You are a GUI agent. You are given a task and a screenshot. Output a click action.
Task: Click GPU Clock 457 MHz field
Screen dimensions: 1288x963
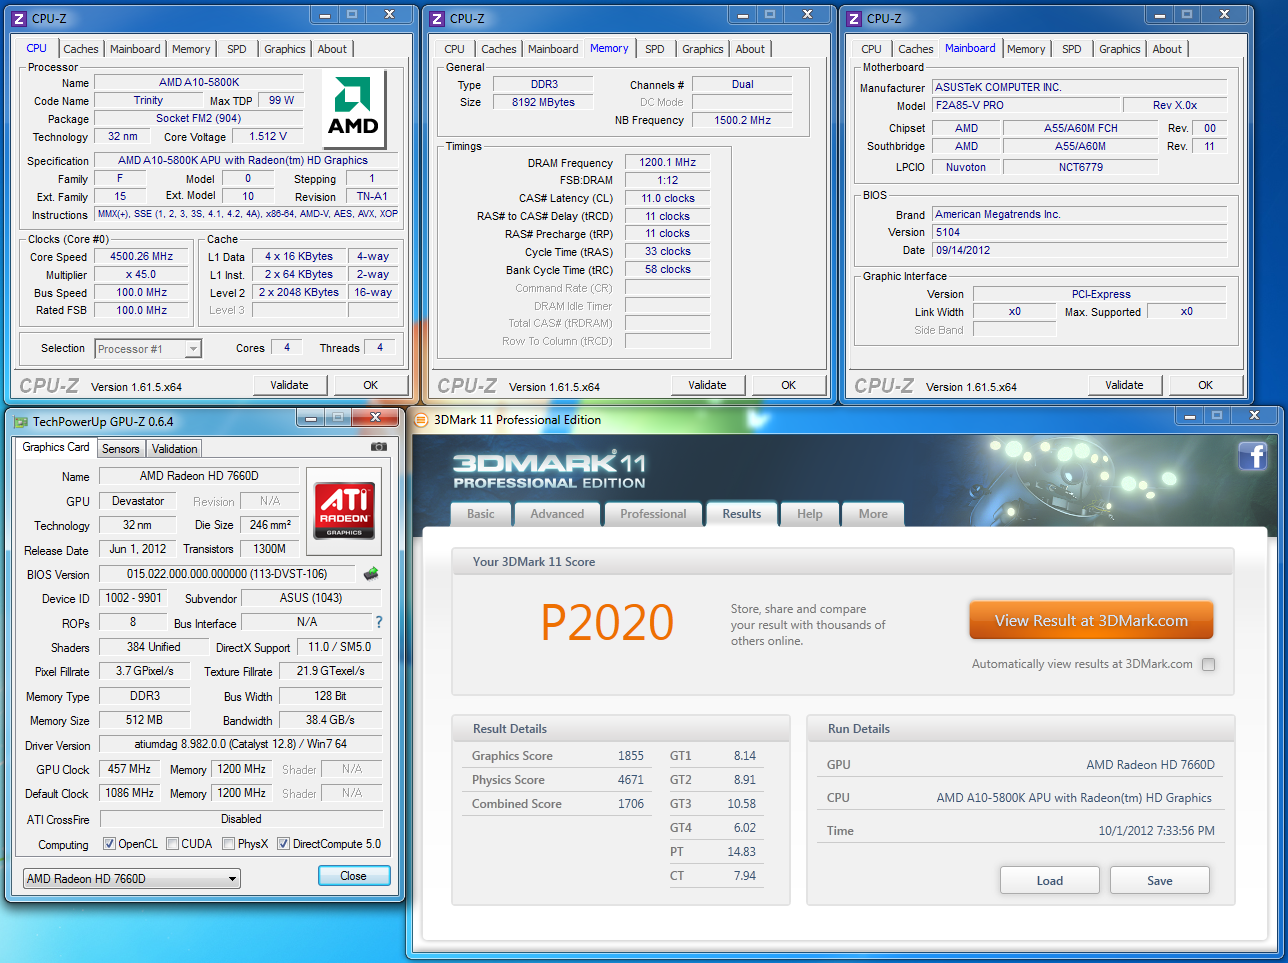pos(130,769)
